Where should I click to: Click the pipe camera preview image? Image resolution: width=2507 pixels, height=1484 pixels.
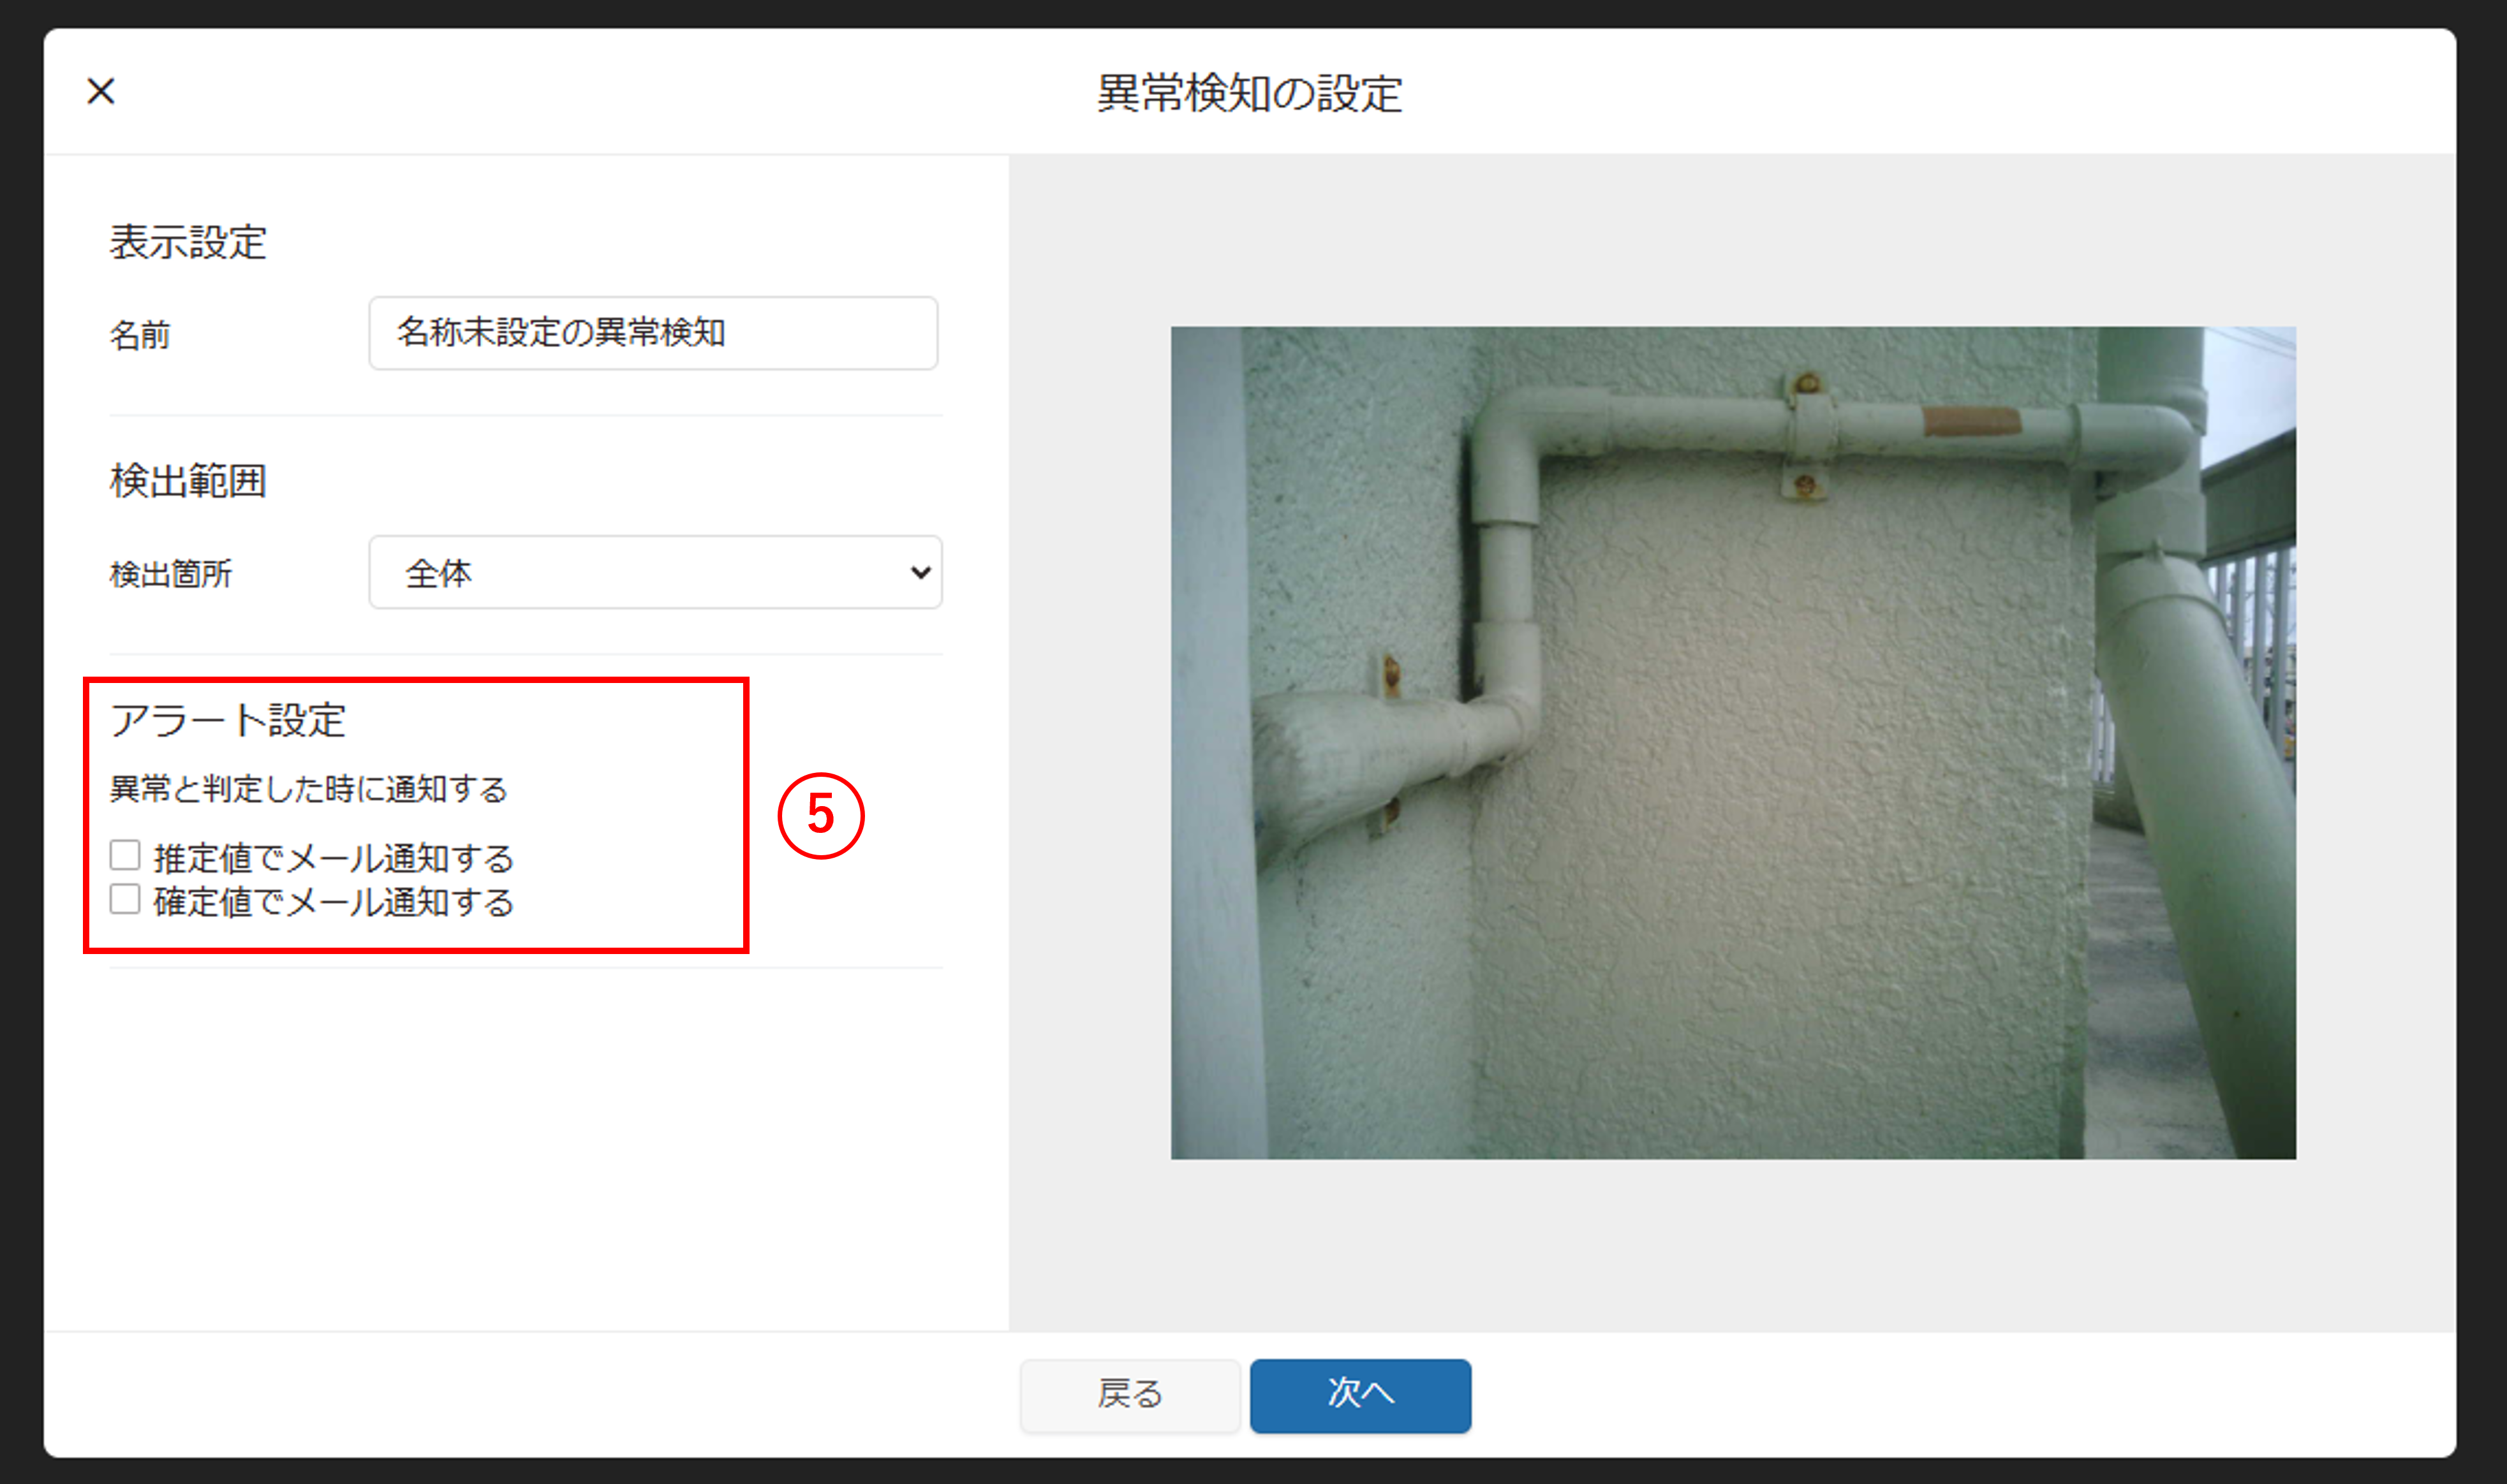point(1733,743)
